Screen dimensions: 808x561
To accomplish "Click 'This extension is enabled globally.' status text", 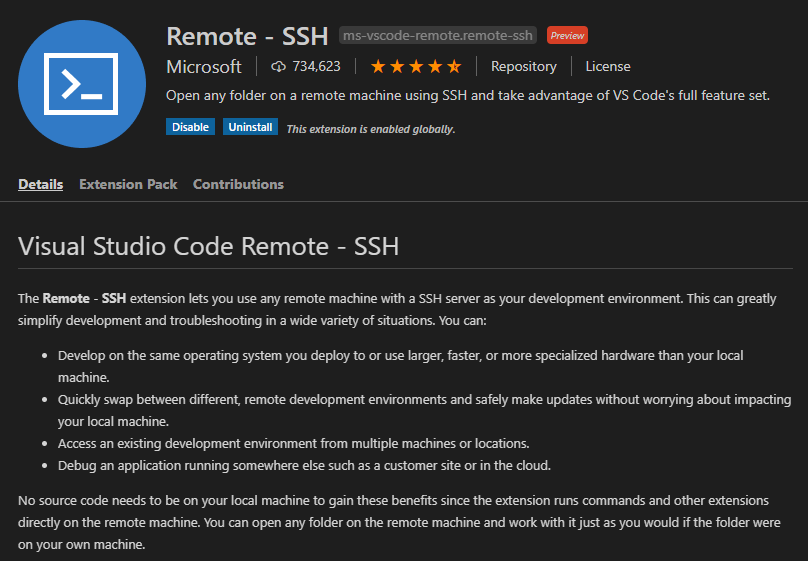I will coord(371,129).
